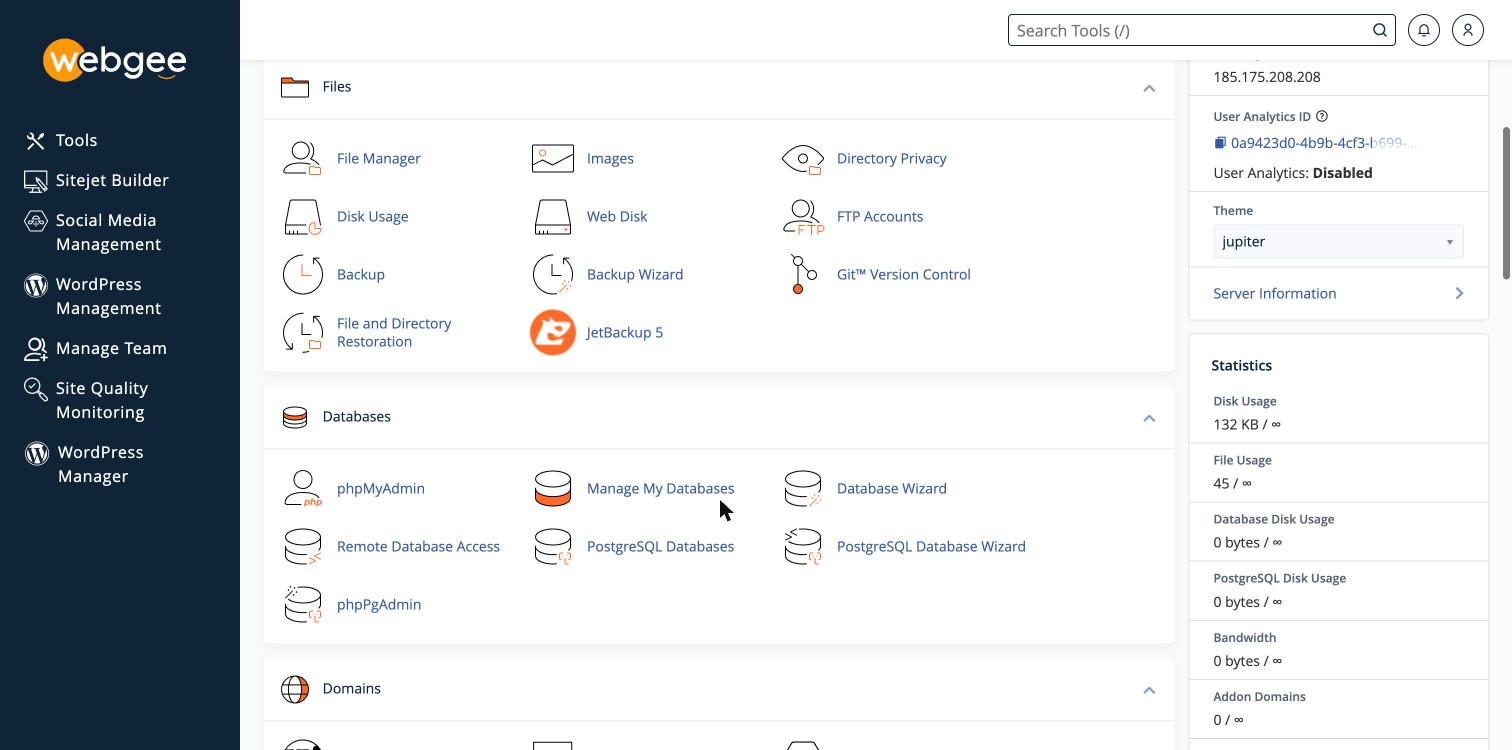Open the Database Wizard icon
The width and height of the screenshot is (1512, 750).
[x=802, y=488]
